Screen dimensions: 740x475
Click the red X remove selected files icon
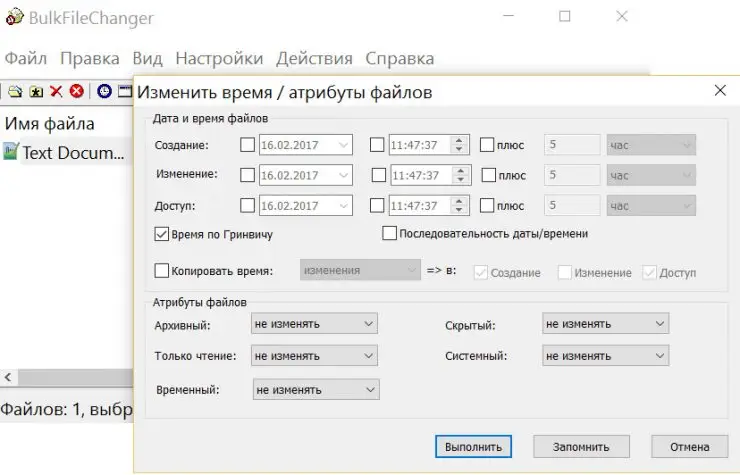click(x=56, y=91)
